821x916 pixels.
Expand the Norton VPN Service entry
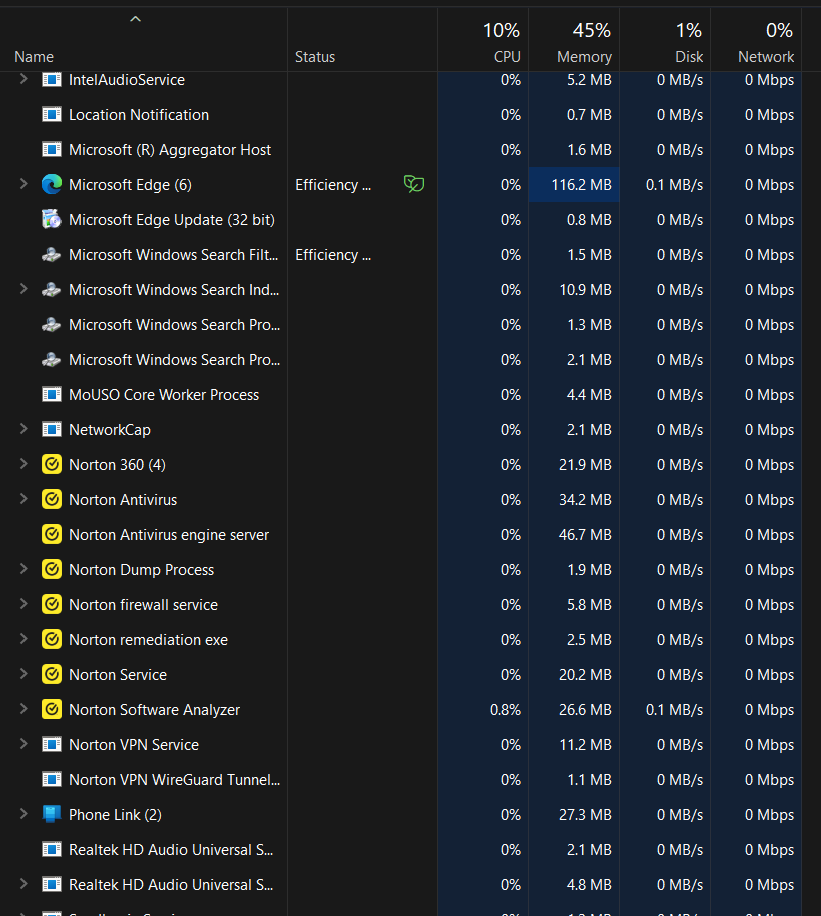coord(24,745)
